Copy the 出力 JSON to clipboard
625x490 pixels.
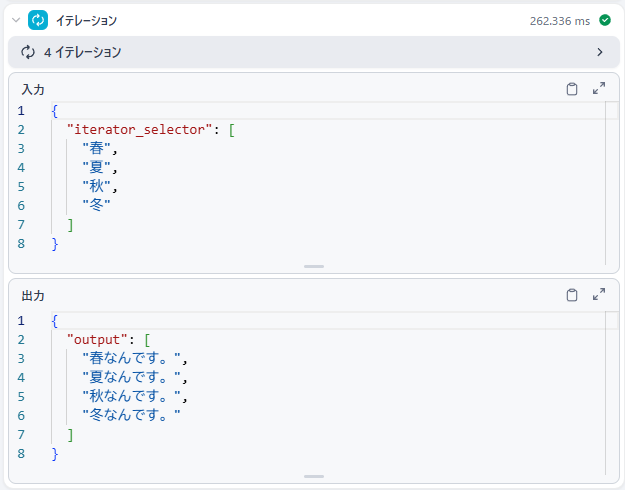[572, 295]
